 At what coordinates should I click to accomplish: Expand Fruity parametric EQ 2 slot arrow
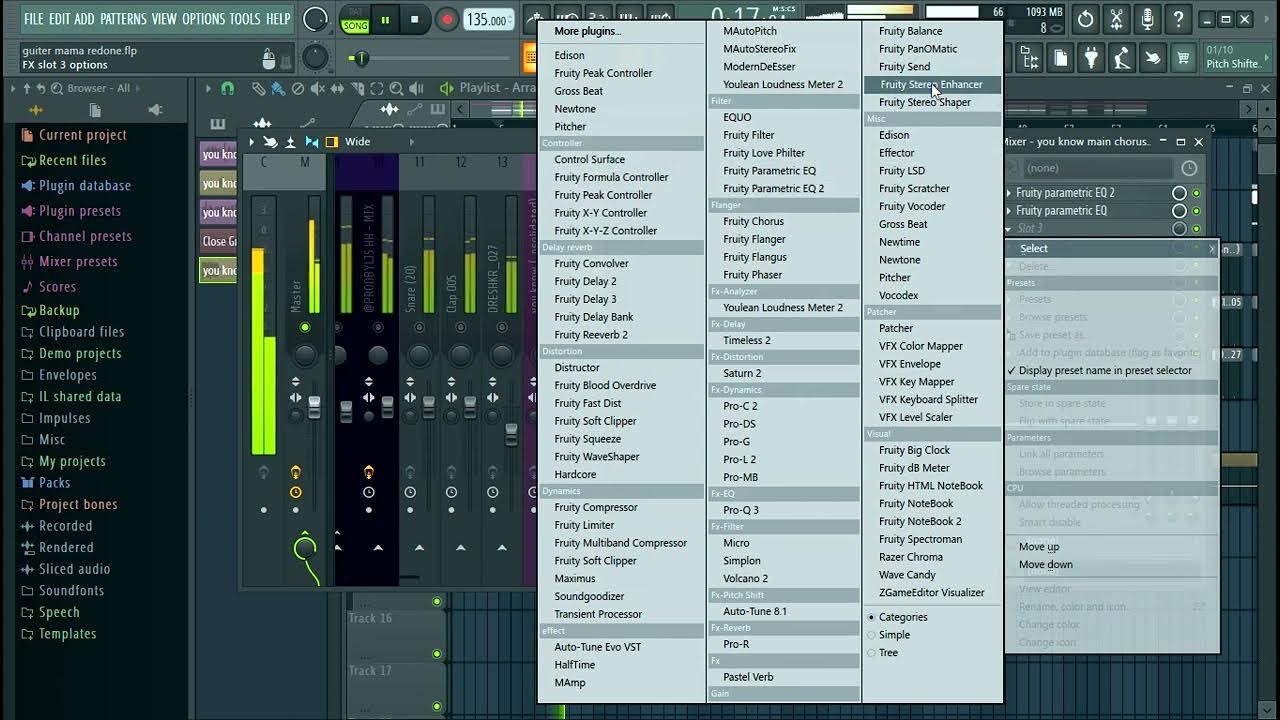point(1009,193)
